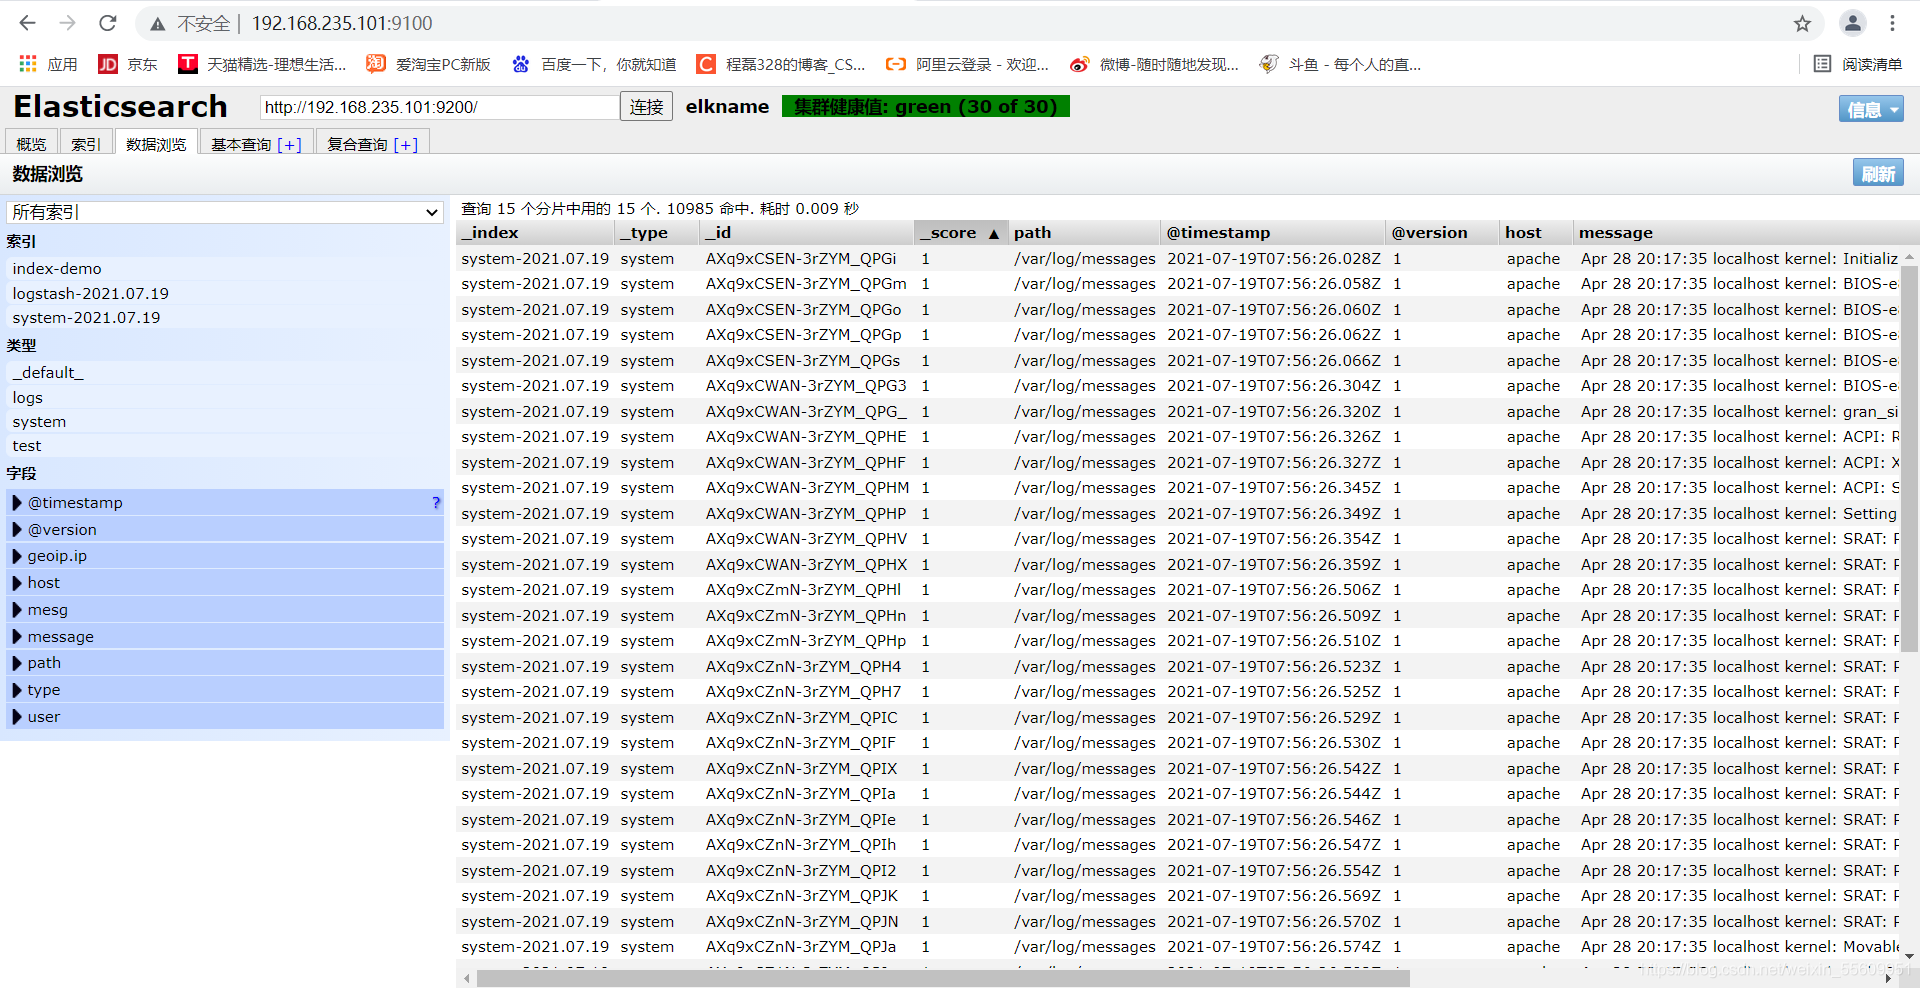Sort by the host column header
Screen dimensions: 1920x988
point(1535,233)
